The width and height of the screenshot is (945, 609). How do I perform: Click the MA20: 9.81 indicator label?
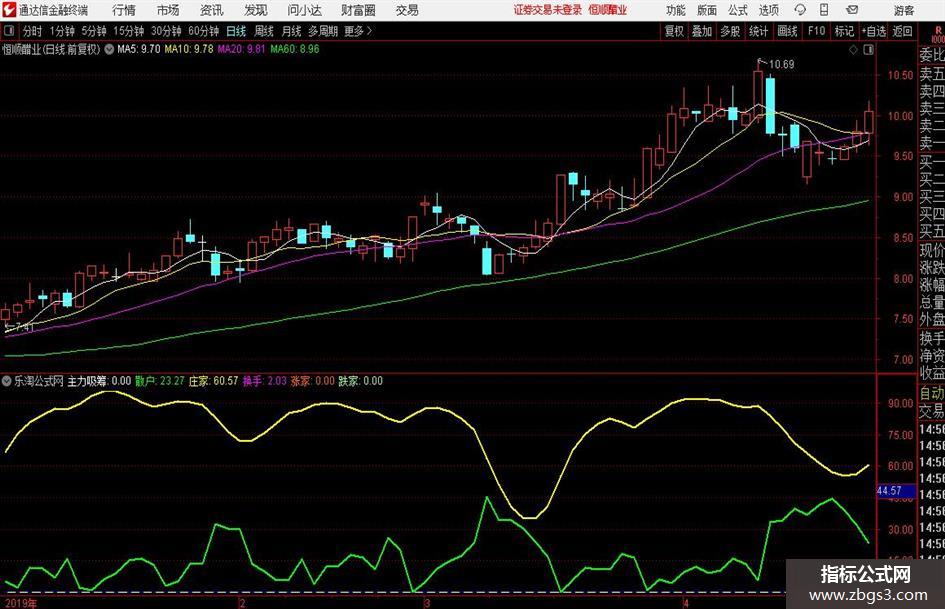(x=241, y=49)
